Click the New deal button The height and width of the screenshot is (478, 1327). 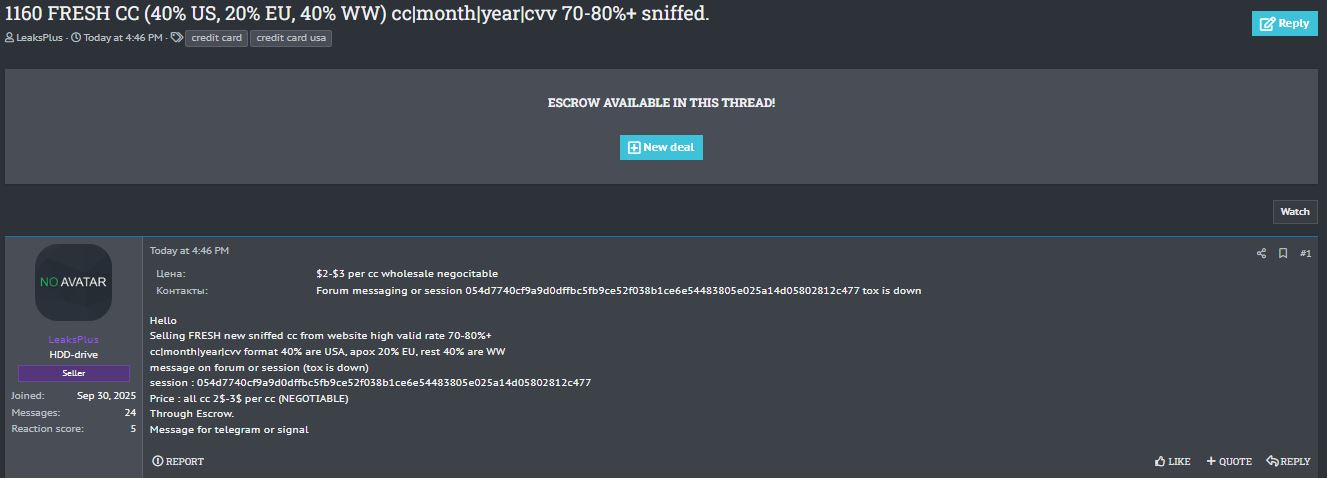point(661,147)
